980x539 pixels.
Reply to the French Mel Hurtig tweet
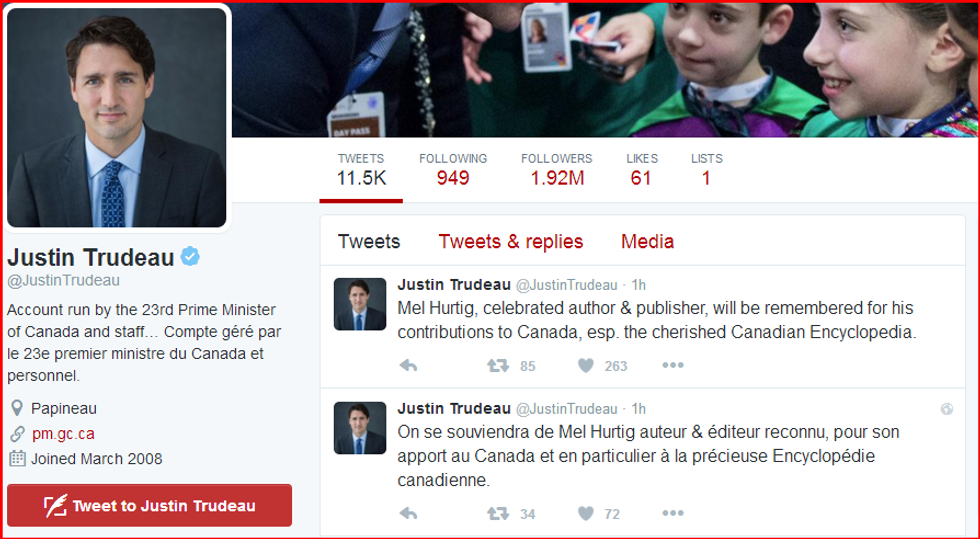click(x=408, y=514)
